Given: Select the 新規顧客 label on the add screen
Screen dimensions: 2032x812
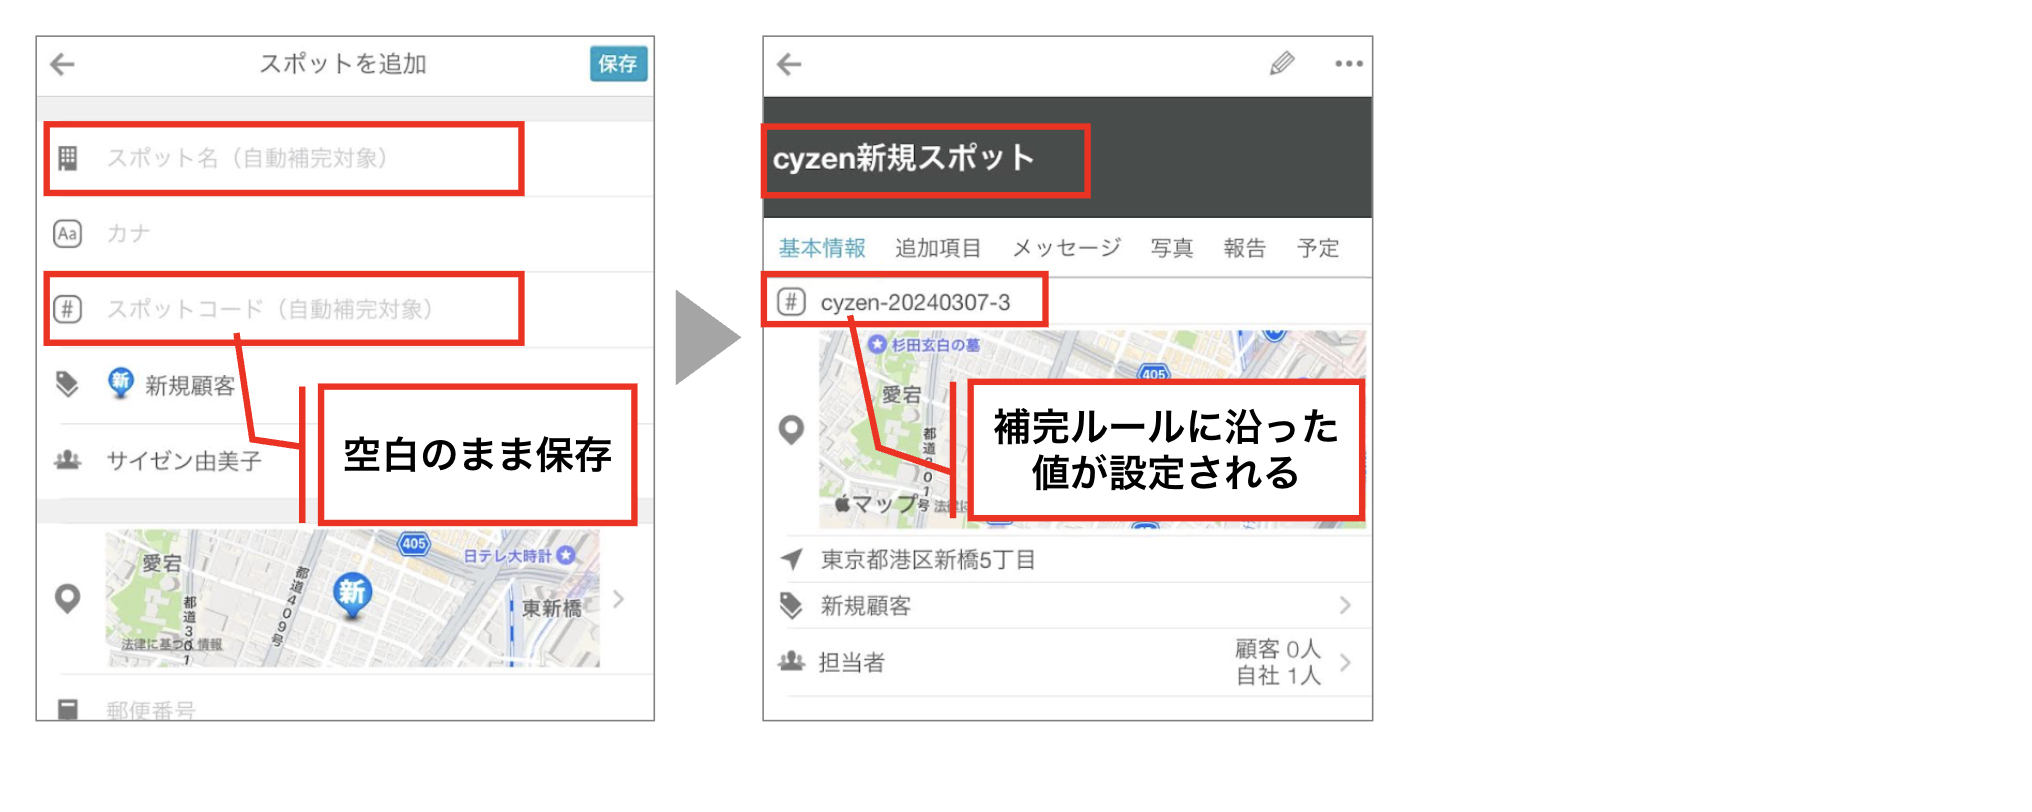Looking at the screenshot, I should click(190, 386).
